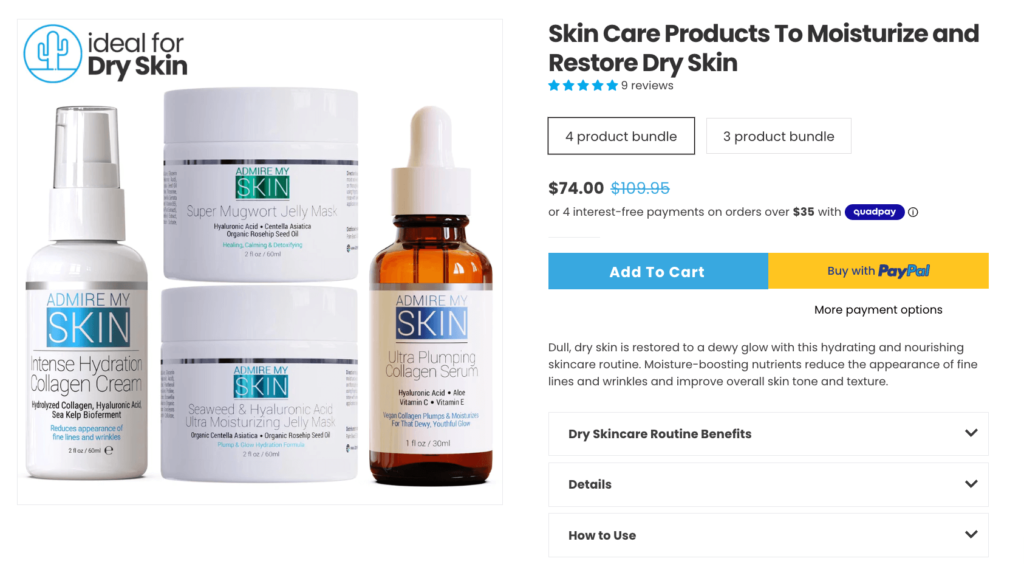
Task: Expand the How to Use section
Action: click(x=768, y=535)
